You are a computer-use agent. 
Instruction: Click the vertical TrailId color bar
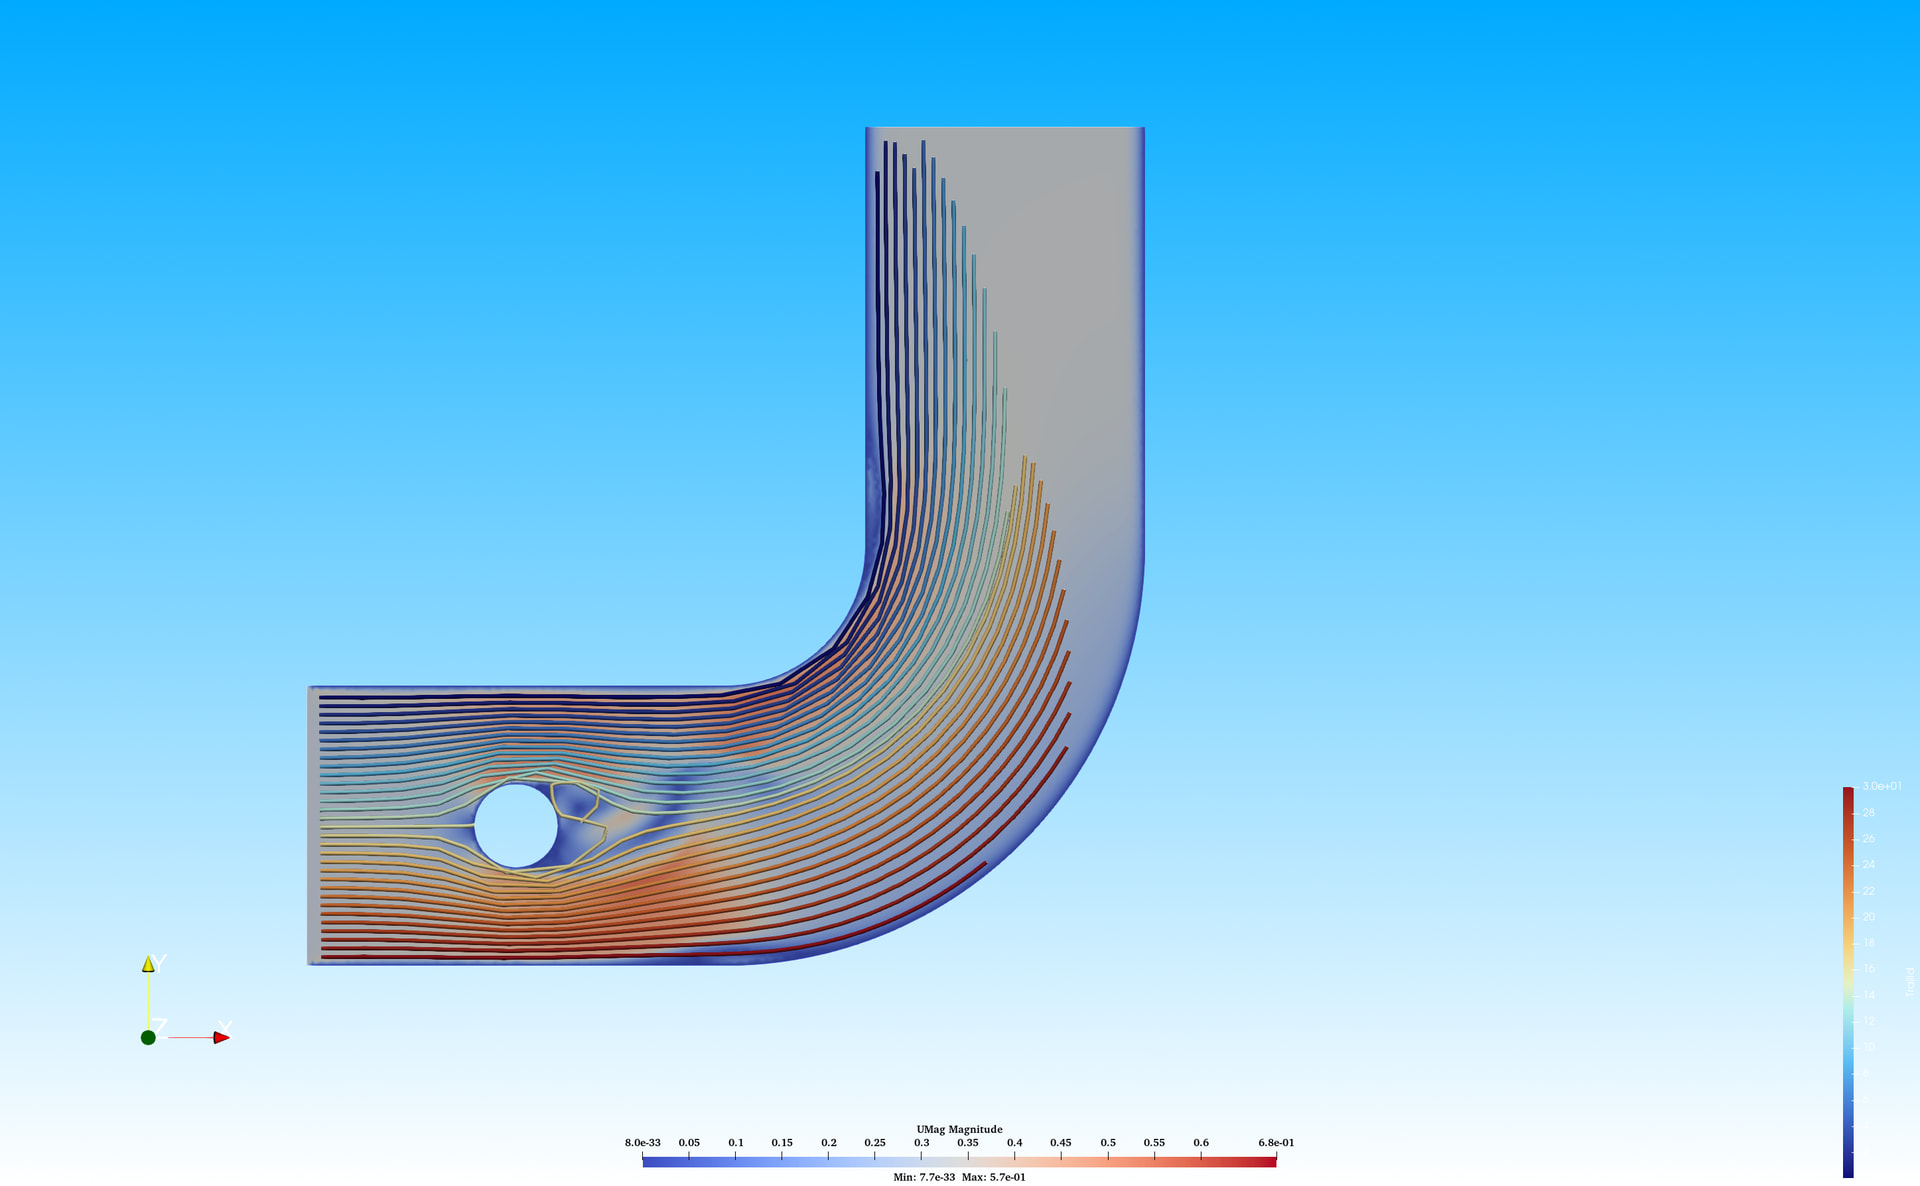tap(1848, 980)
